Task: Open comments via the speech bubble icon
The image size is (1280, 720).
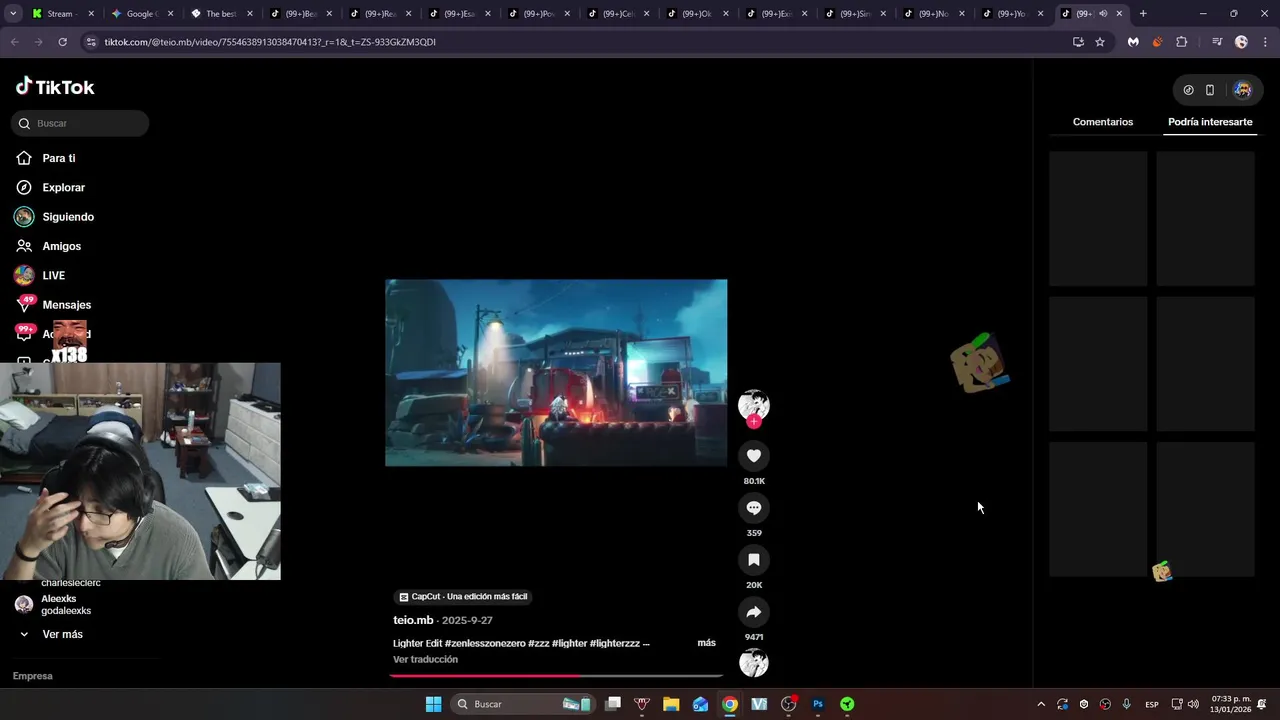Action: coord(754,508)
